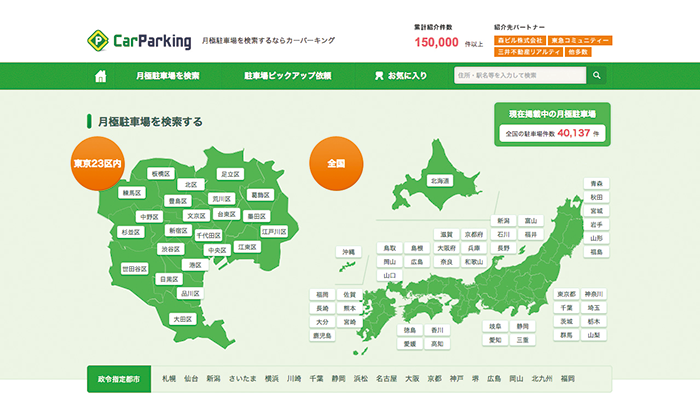Open the 他多数 partner tag
The width and height of the screenshot is (700, 419).
578,51
